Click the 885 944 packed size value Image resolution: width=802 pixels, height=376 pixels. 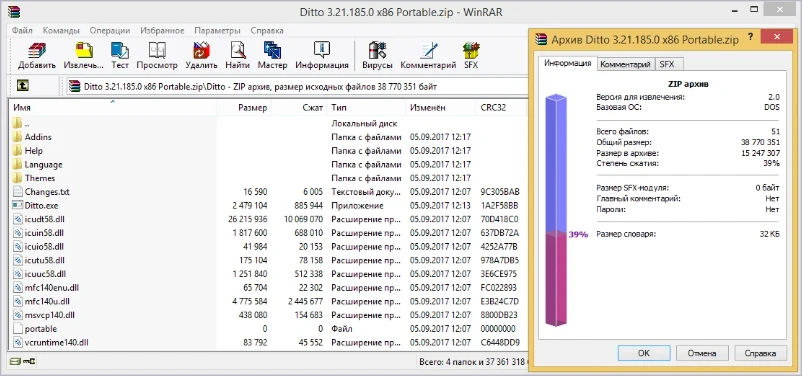tap(308, 205)
